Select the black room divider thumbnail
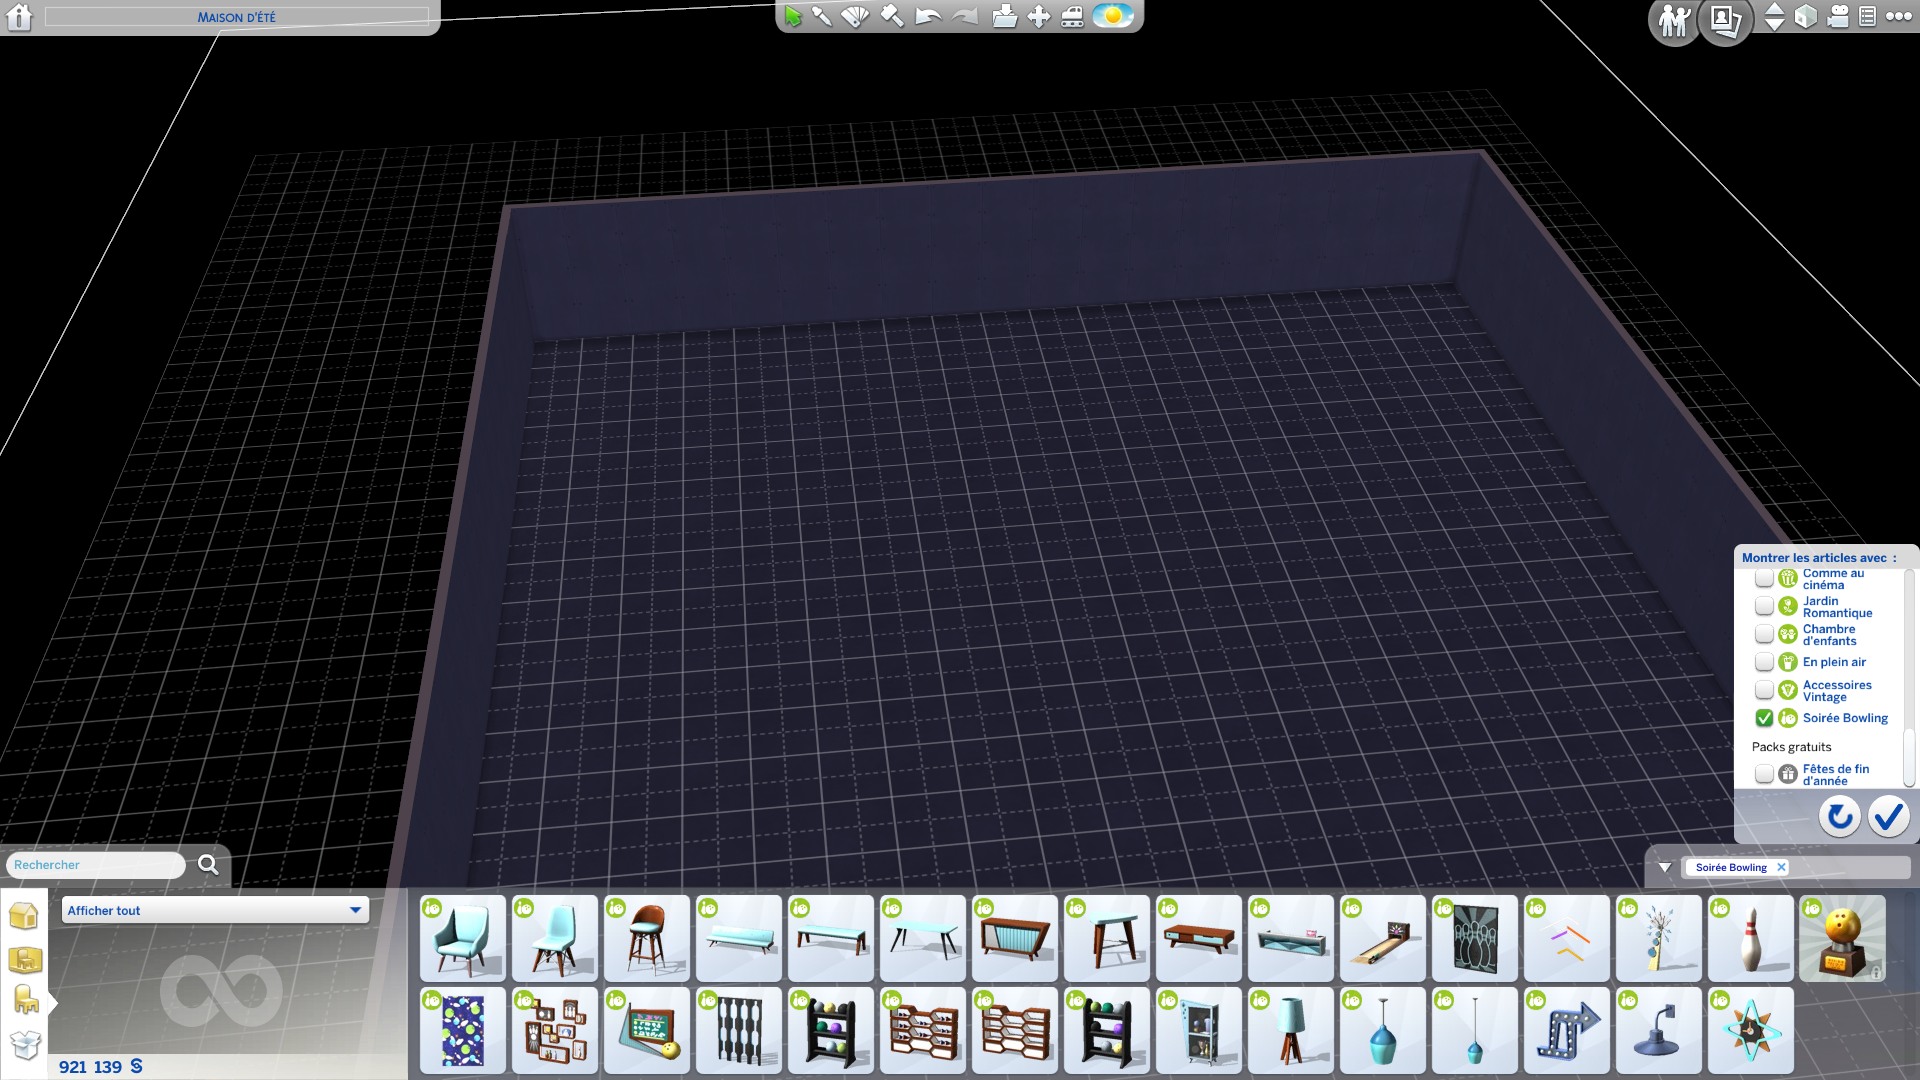 point(738,1030)
